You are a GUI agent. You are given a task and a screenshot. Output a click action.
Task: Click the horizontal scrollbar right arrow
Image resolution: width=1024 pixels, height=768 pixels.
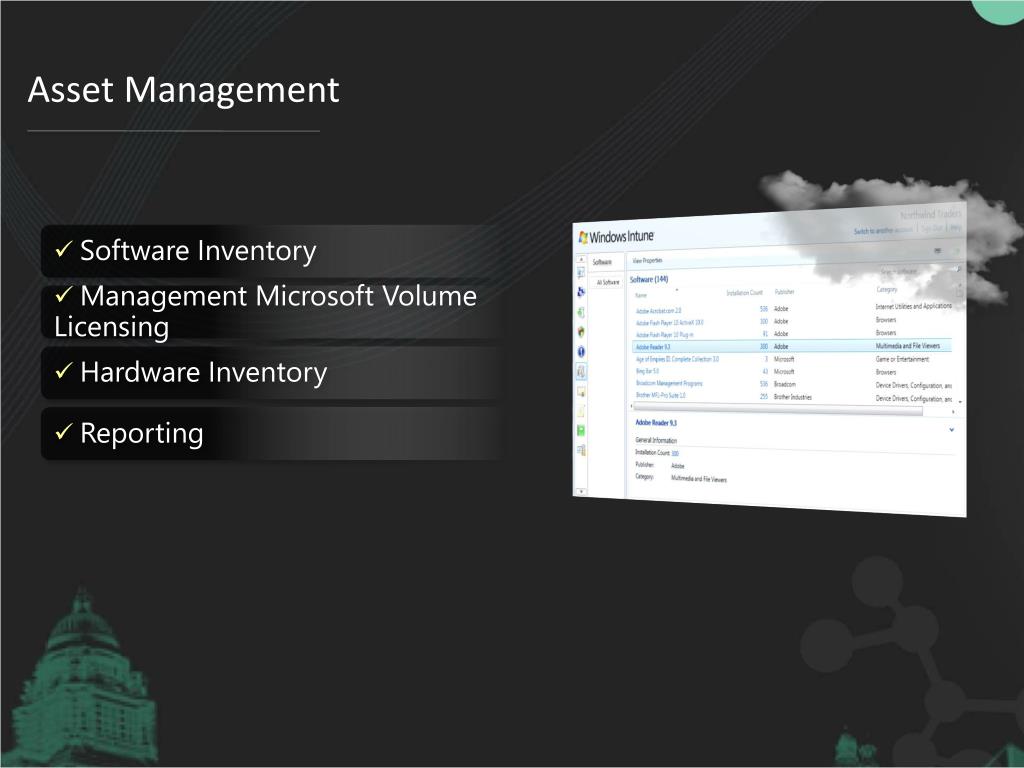coord(953,412)
